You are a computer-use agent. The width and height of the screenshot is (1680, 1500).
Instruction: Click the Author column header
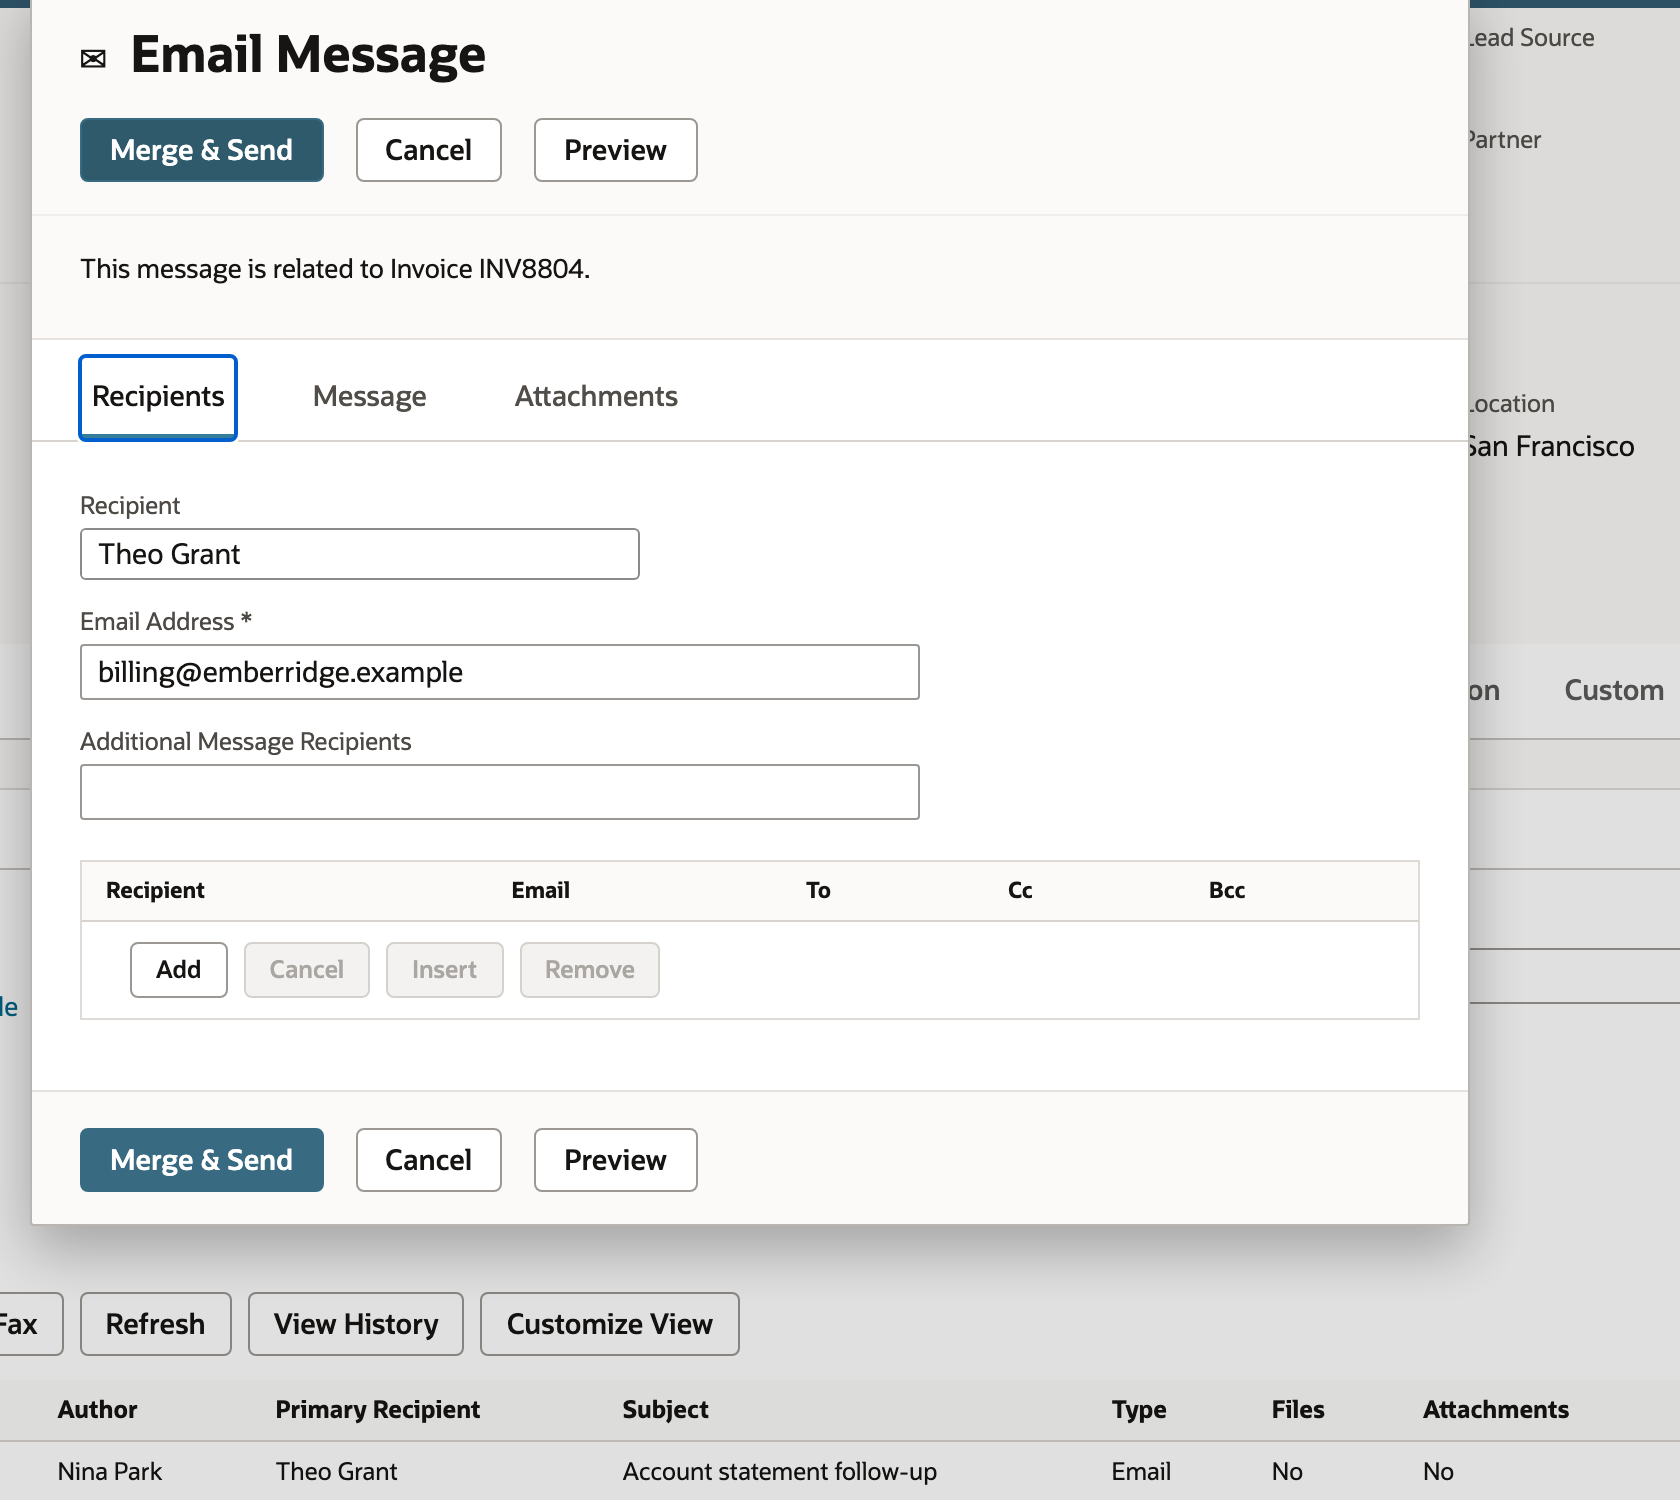(97, 1410)
